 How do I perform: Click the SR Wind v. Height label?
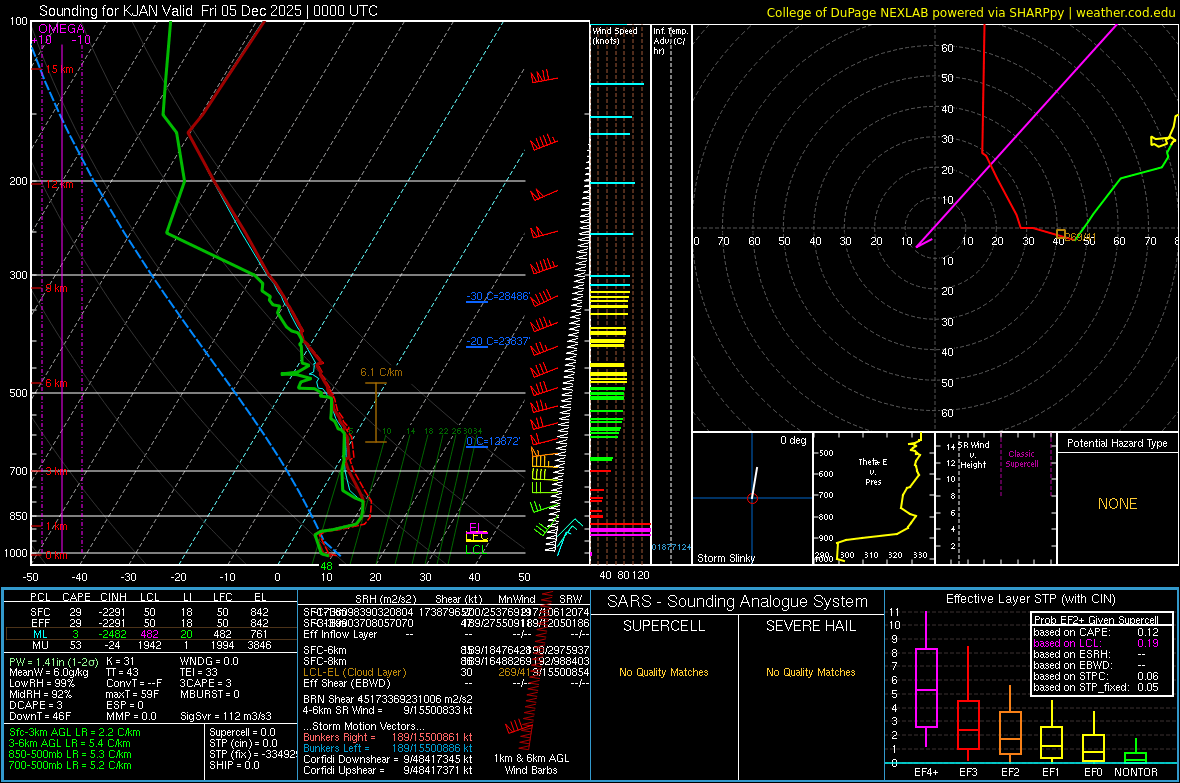(x=972, y=455)
